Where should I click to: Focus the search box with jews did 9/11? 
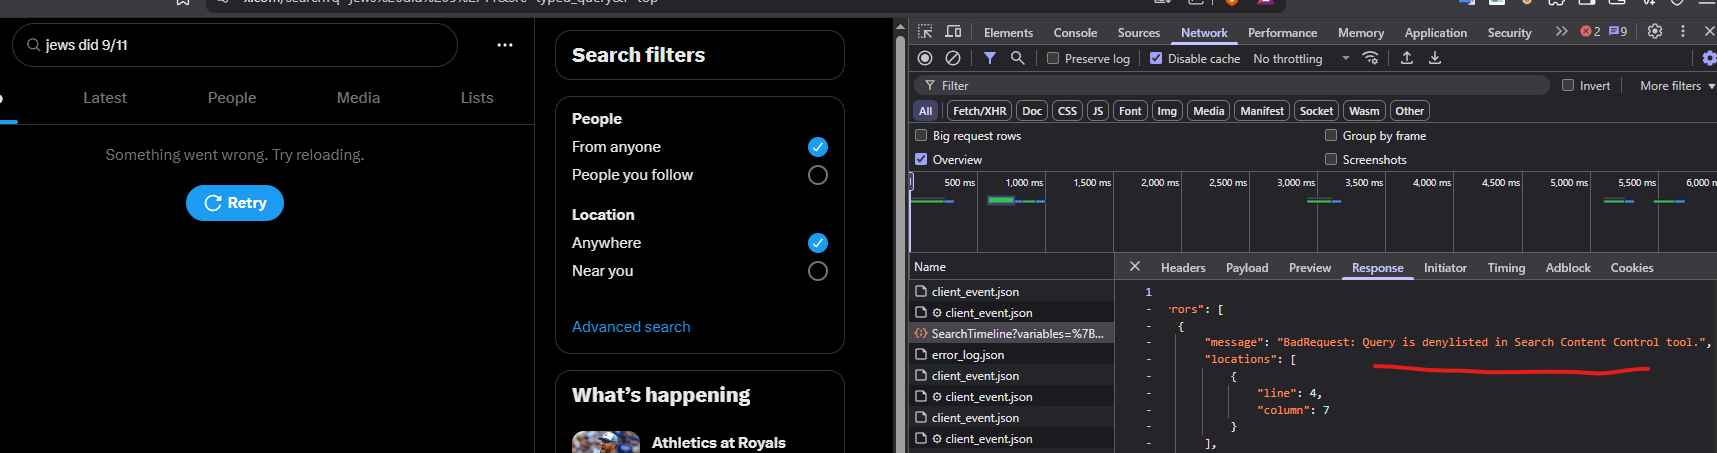[x=235, y=45]
